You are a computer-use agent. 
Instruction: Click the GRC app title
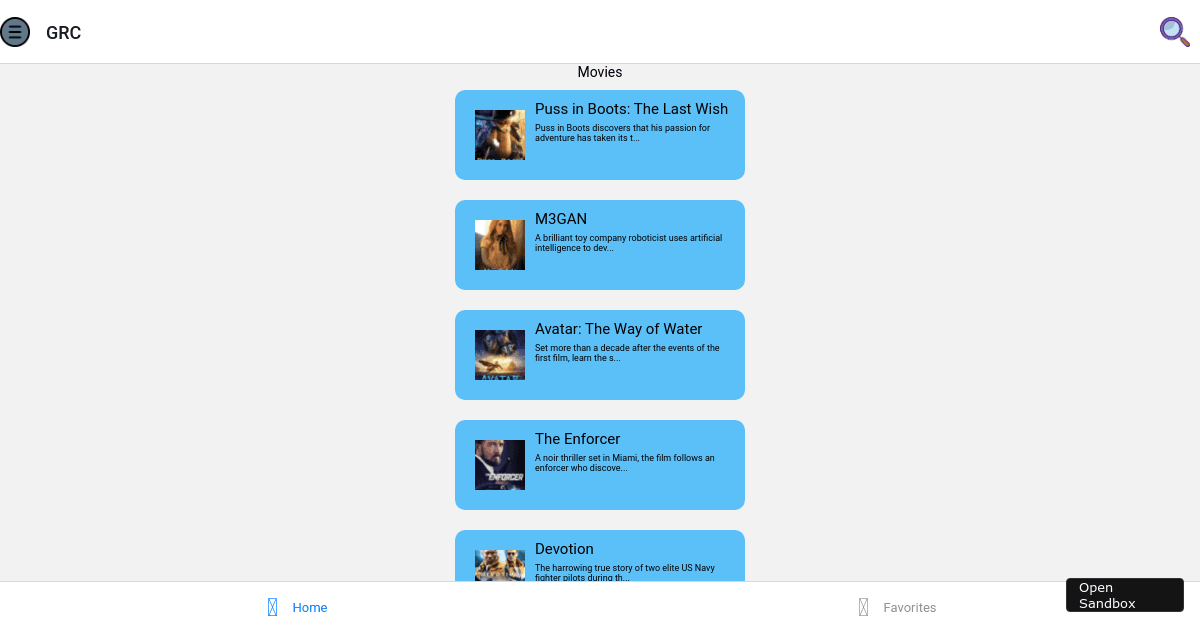(63, 33)
